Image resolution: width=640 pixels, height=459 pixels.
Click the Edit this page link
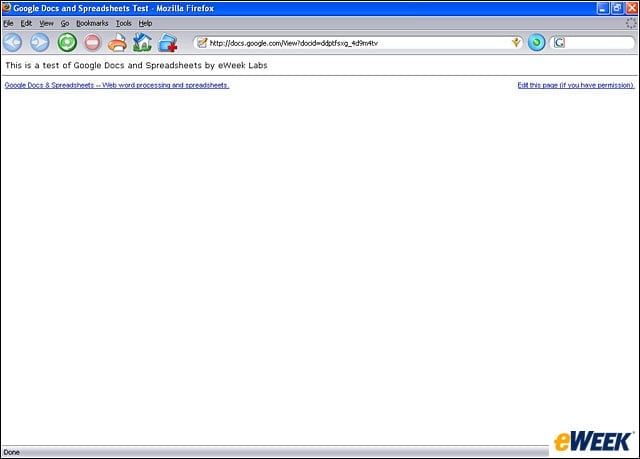point(576,85)
